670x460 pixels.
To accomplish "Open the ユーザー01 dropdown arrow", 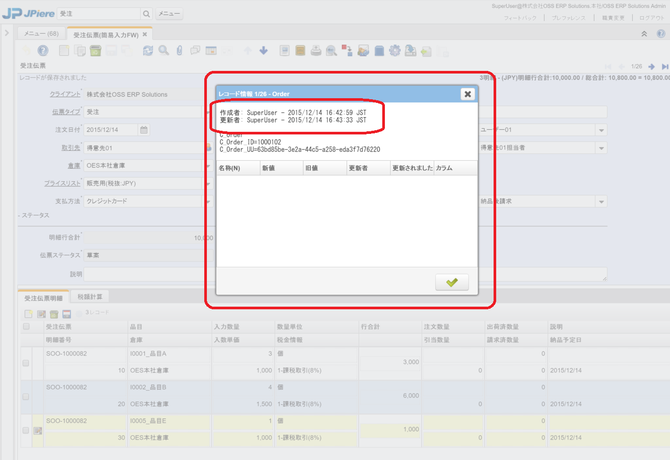I will coord(601,130).
